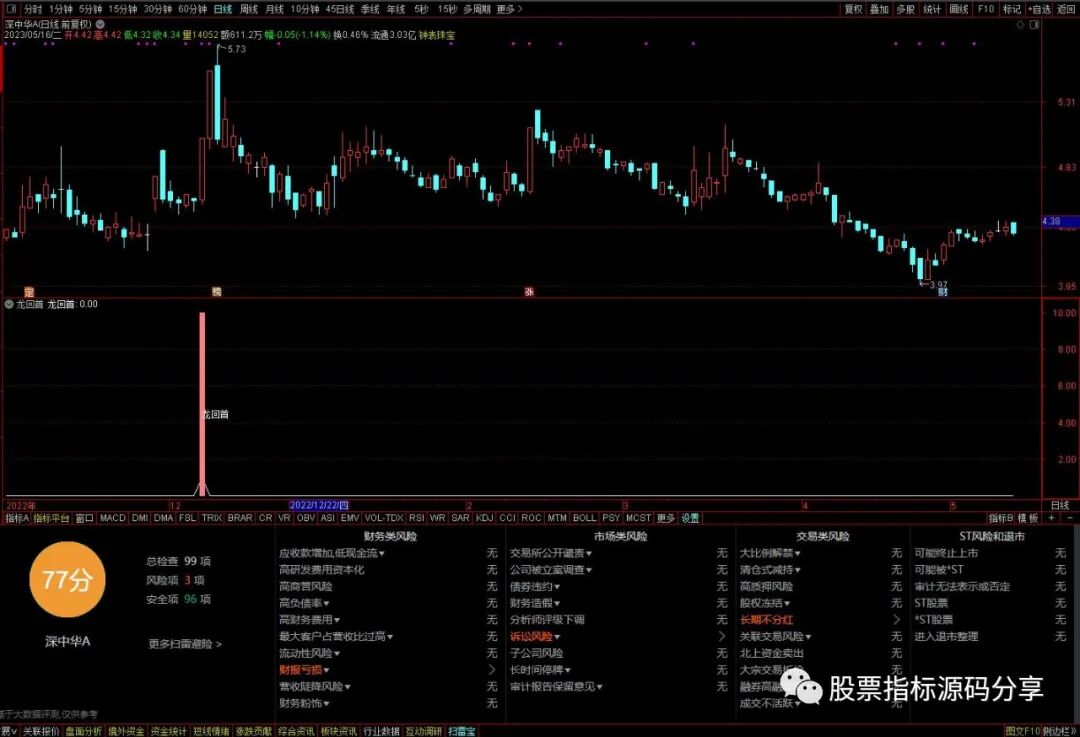Open the F10 company info

tap(986, 9)
